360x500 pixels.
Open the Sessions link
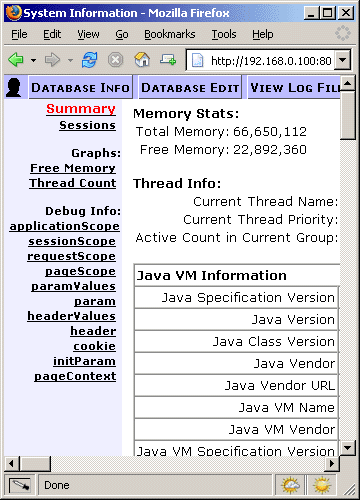click(88, 125)
